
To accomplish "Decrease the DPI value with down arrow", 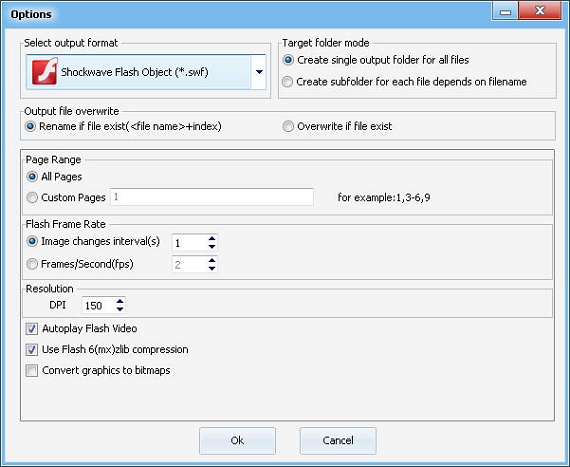I will pos(120,309).
